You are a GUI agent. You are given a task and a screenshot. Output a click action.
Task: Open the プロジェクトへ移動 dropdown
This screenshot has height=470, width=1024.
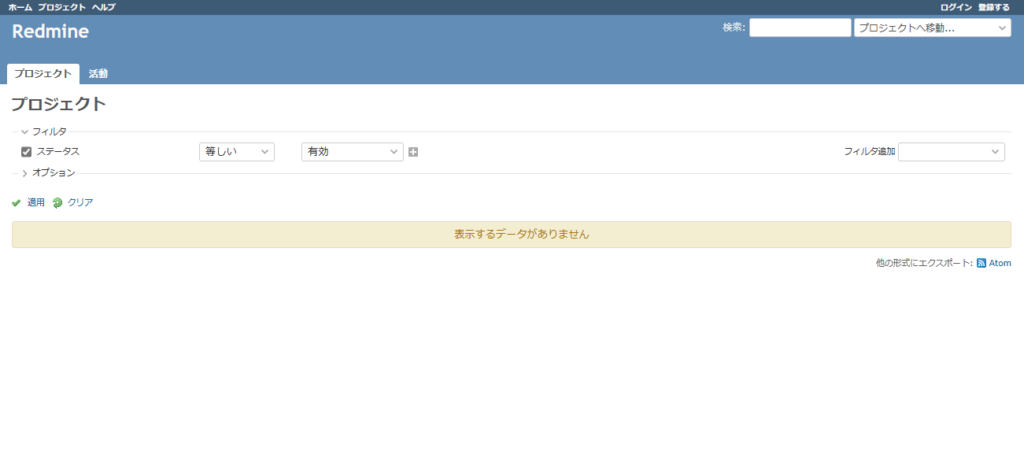tap(933, 28)
